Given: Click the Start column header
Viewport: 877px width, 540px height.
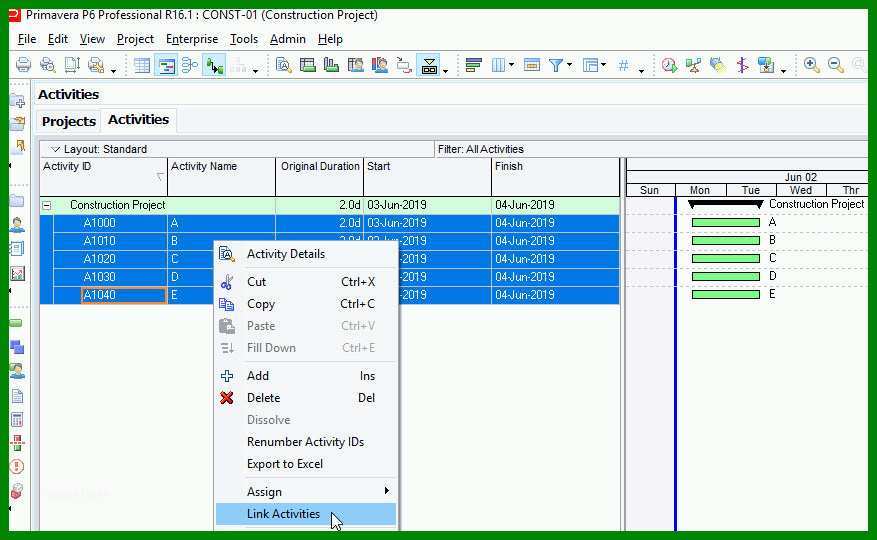Looking at the screenshot, I should [x=427, y=176].
